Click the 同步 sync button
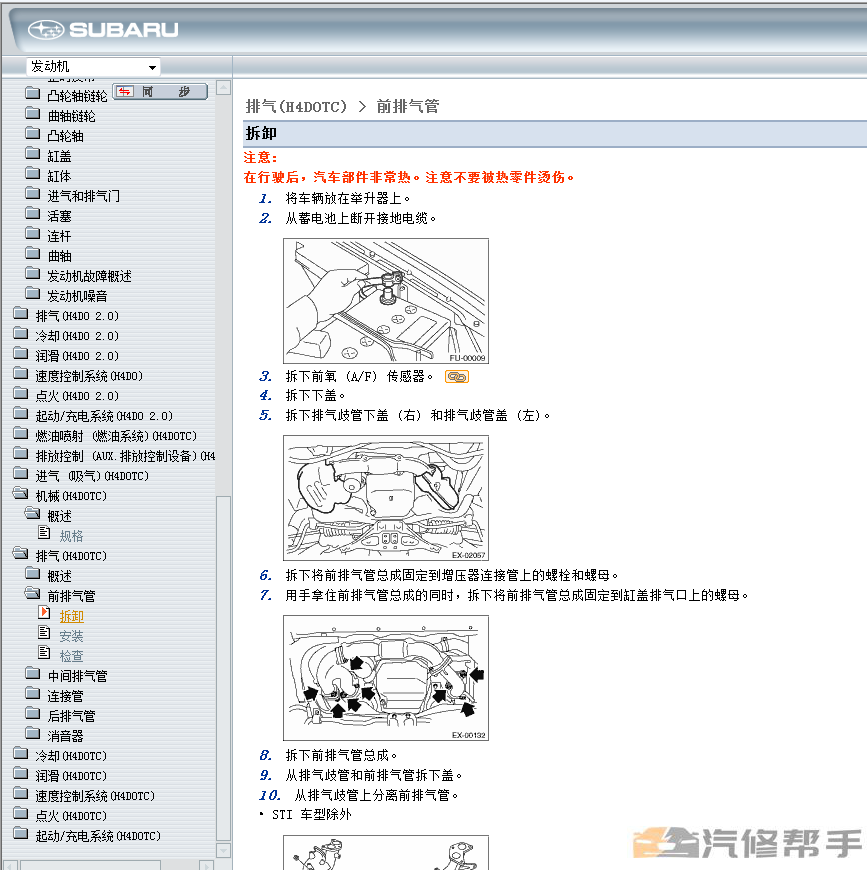The width and height of the screenshot is (867, 870). pos(160,92)
